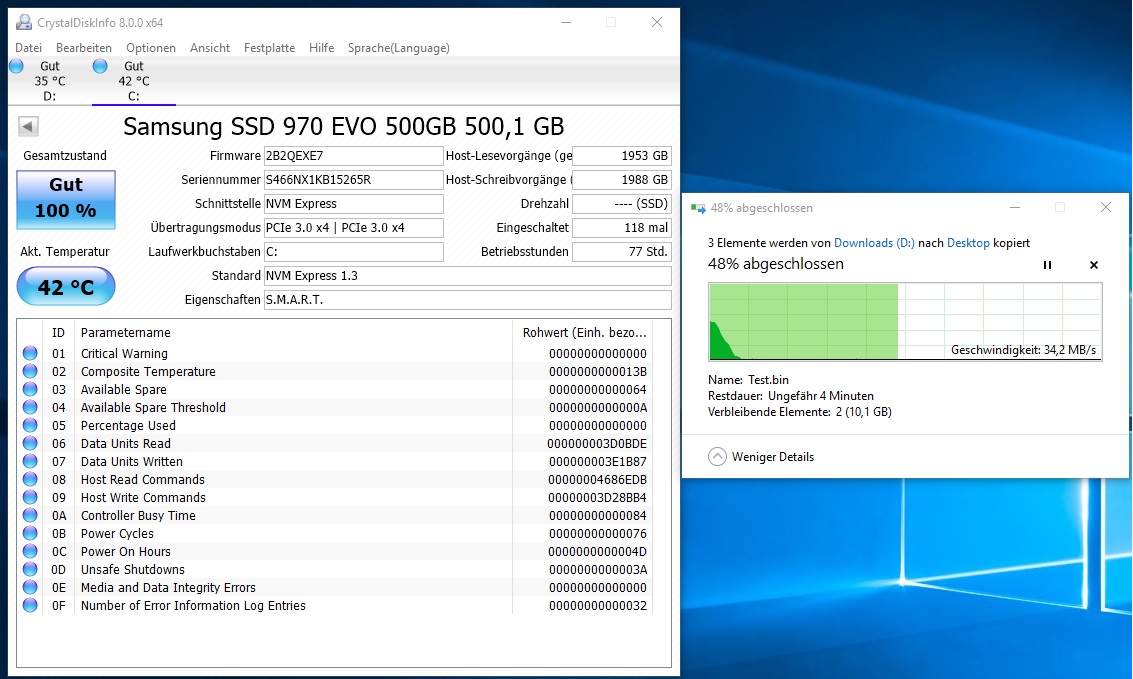Click the 42 °C temperature button

tap(66, 286)
